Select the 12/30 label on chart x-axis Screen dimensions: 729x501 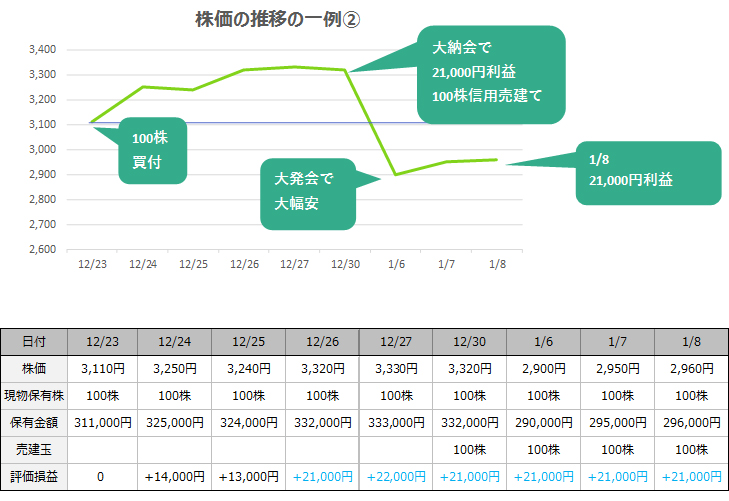pyautogui.click(x=345, y=265)
